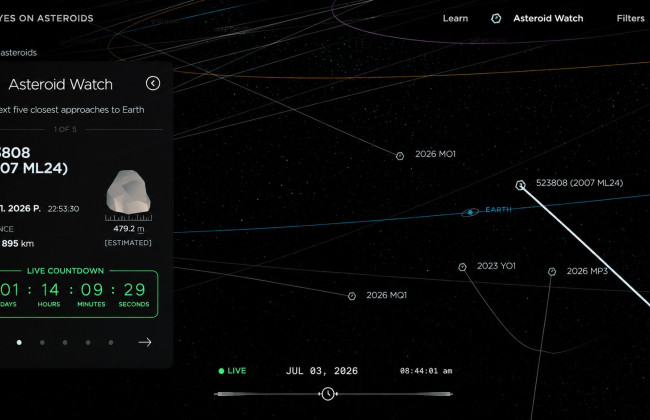
Task: Click the Asteroid Watch icon in top navigation
Action: [x=496, y=18]
